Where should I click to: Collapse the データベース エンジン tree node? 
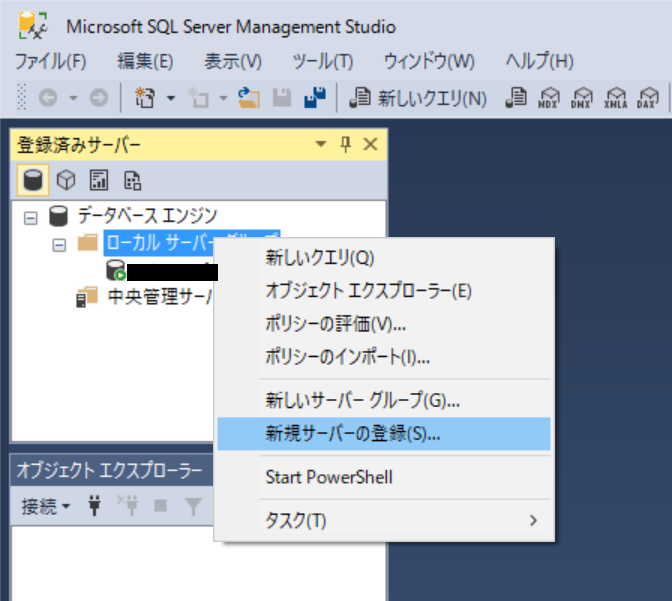coord(30,218)
